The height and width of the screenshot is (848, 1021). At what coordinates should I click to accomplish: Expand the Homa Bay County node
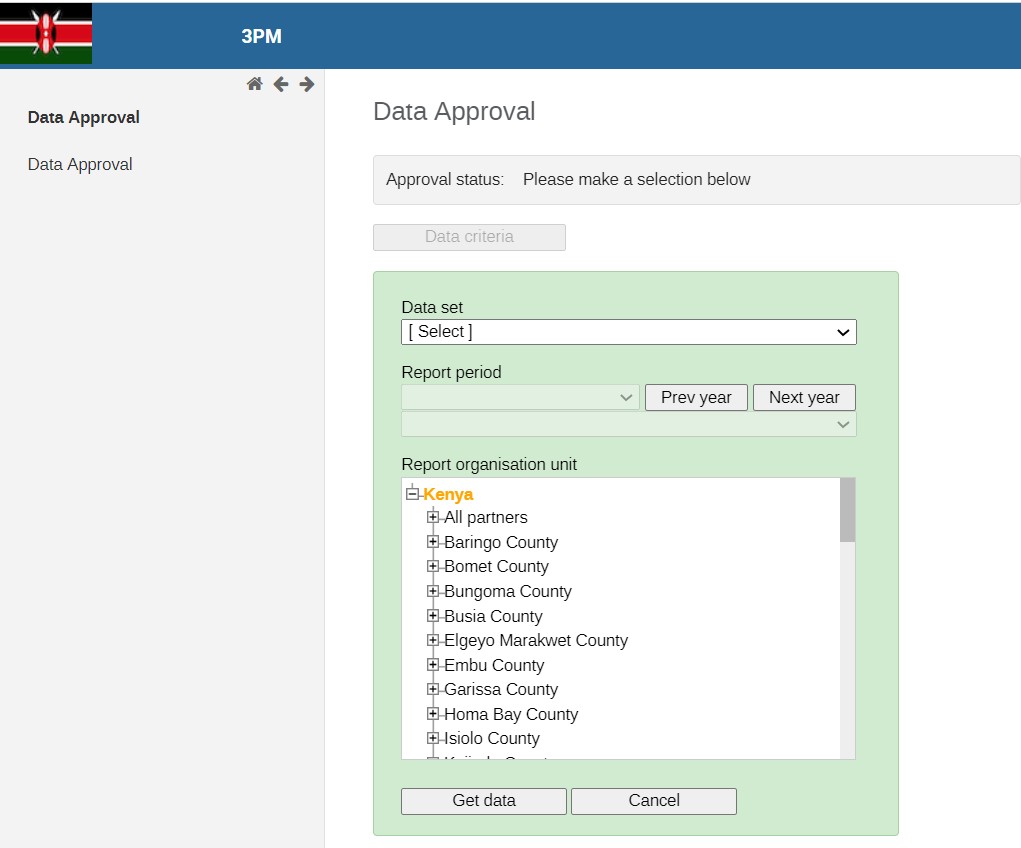point(433,714)
